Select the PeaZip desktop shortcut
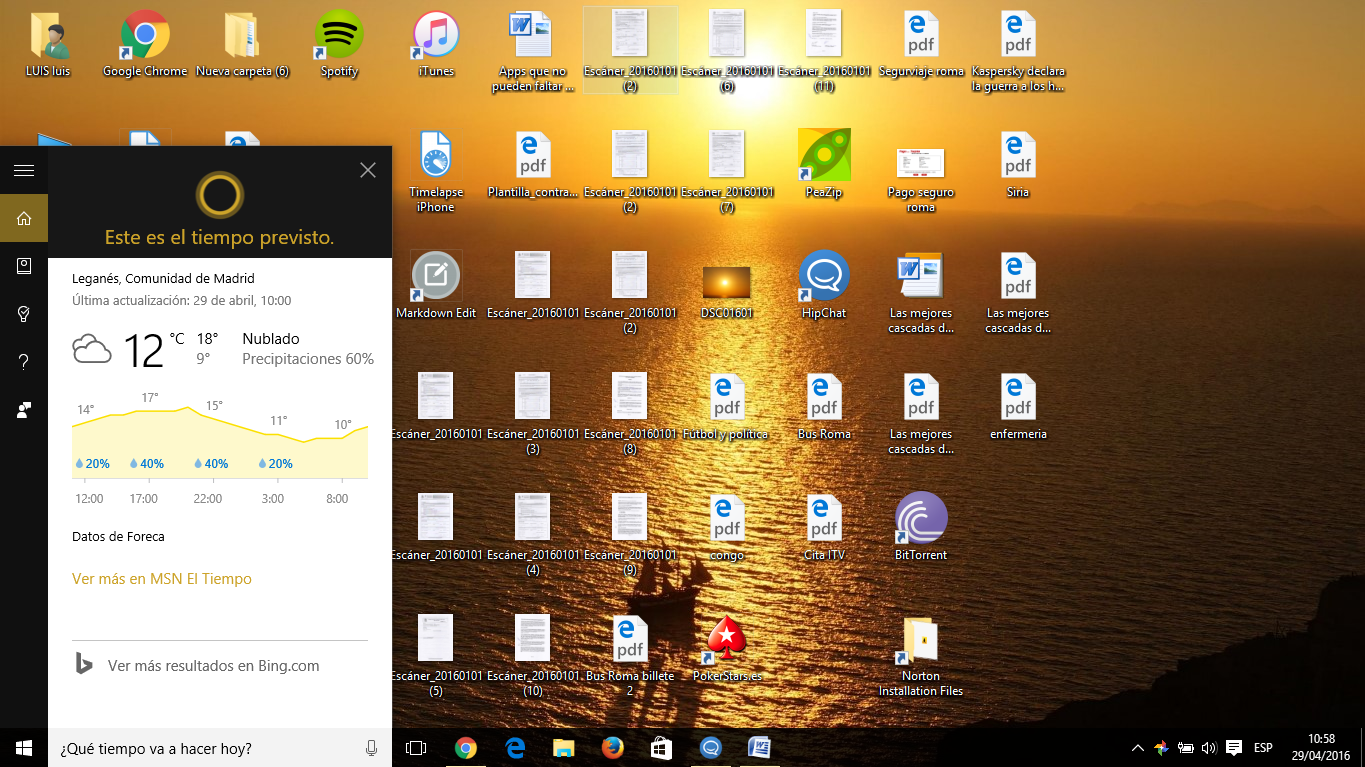Viewport: 1365px width, 767px height. click(x=824, y=164)
